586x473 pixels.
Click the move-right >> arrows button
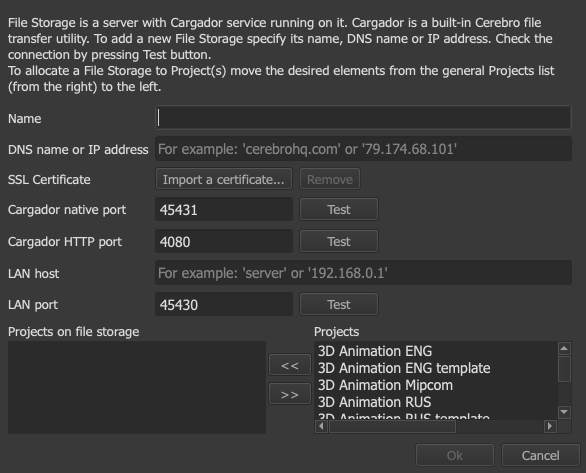(x=290, y=394)
